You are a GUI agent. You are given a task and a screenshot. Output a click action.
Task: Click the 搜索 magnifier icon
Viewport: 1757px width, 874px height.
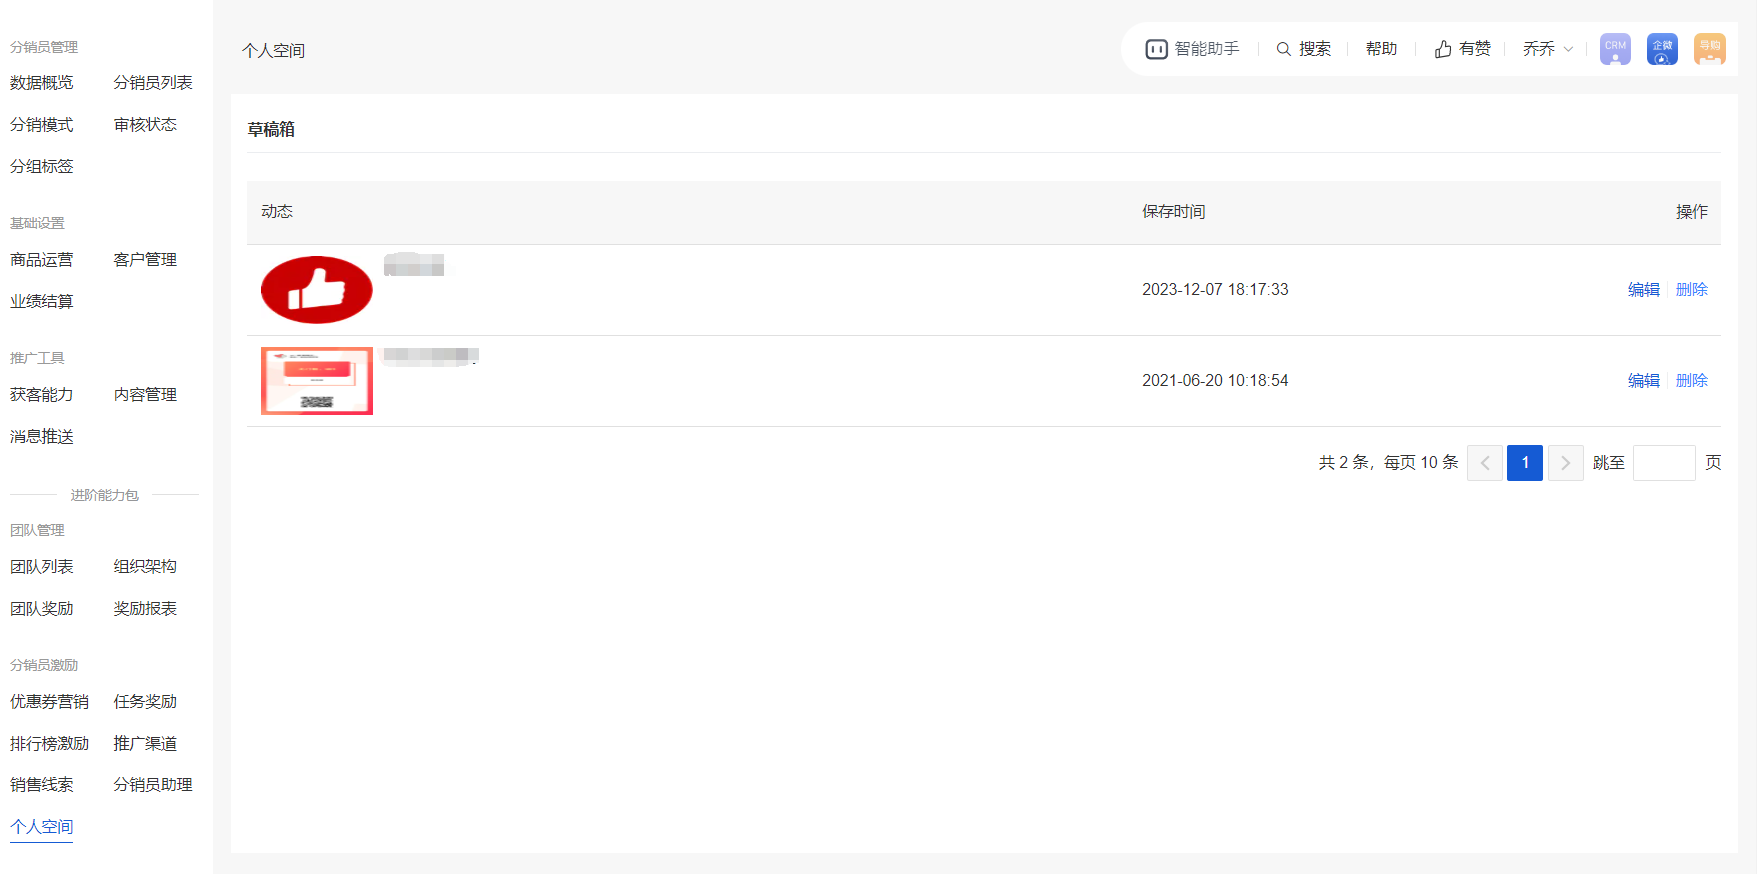[1283, 49]
